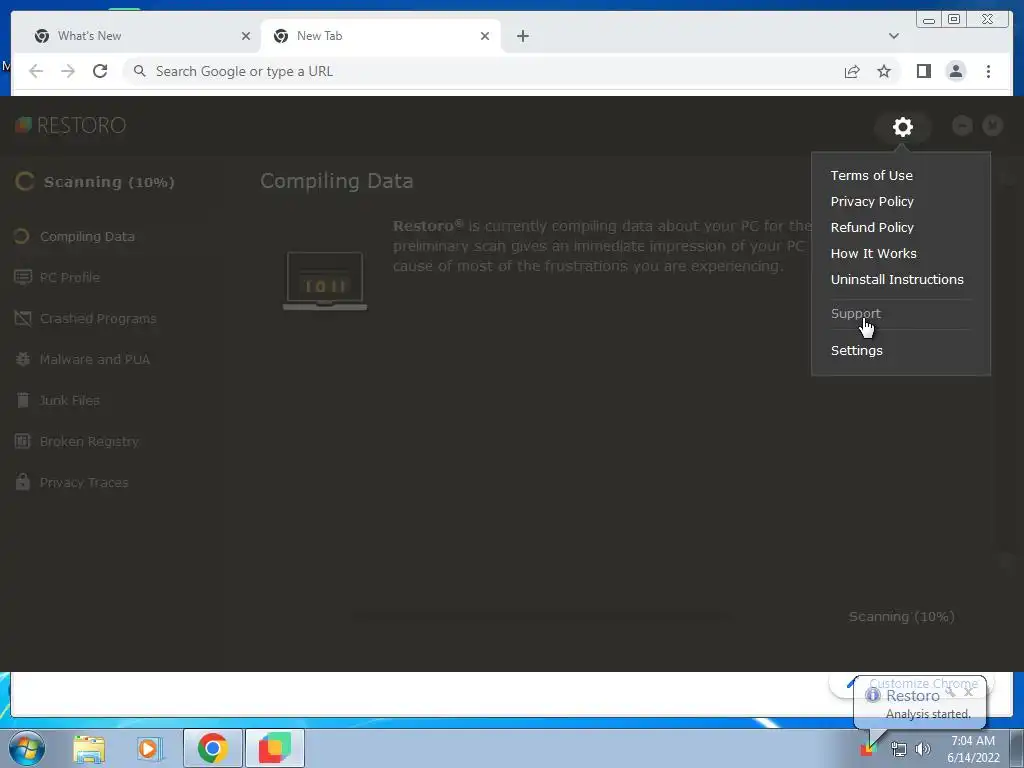Reload the Chrome page

[100, 71]
